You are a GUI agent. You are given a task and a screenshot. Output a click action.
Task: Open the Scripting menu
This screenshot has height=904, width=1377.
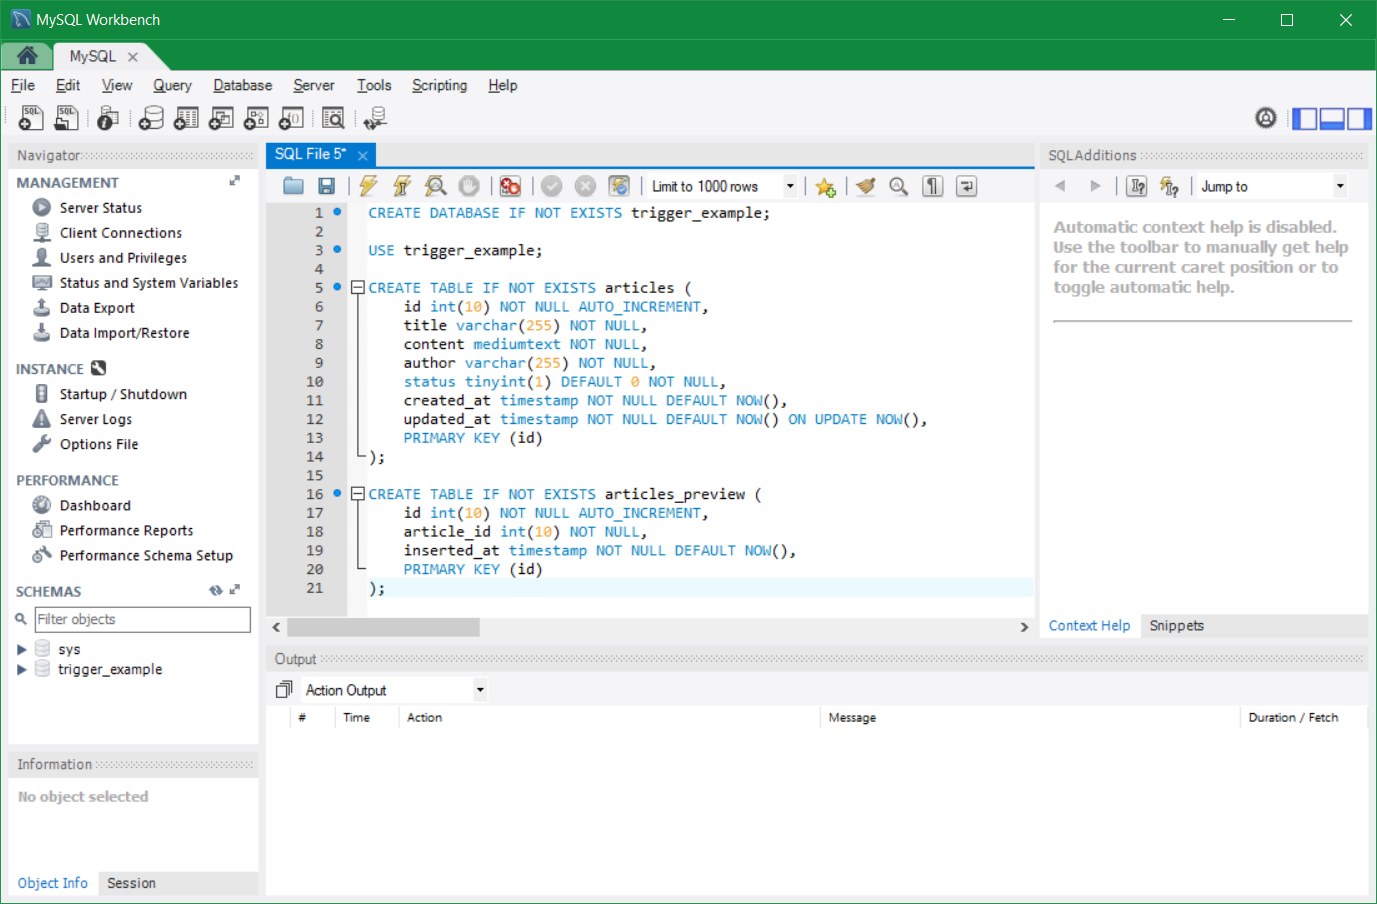click(x=439, y=85)
